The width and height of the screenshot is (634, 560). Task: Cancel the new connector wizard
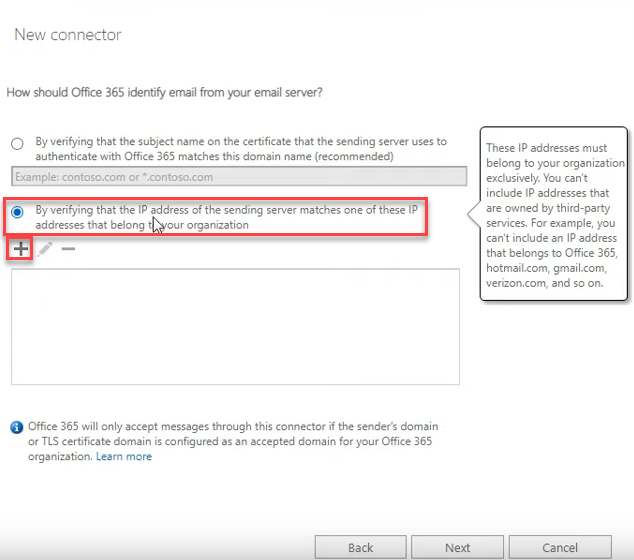tap(560, 547)
